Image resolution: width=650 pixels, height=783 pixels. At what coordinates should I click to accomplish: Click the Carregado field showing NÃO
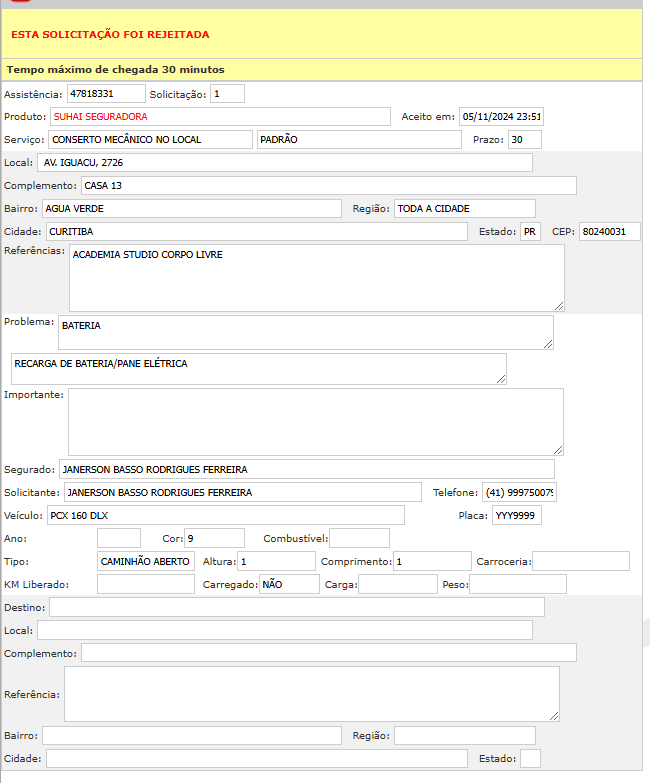(x=289, y=585)
